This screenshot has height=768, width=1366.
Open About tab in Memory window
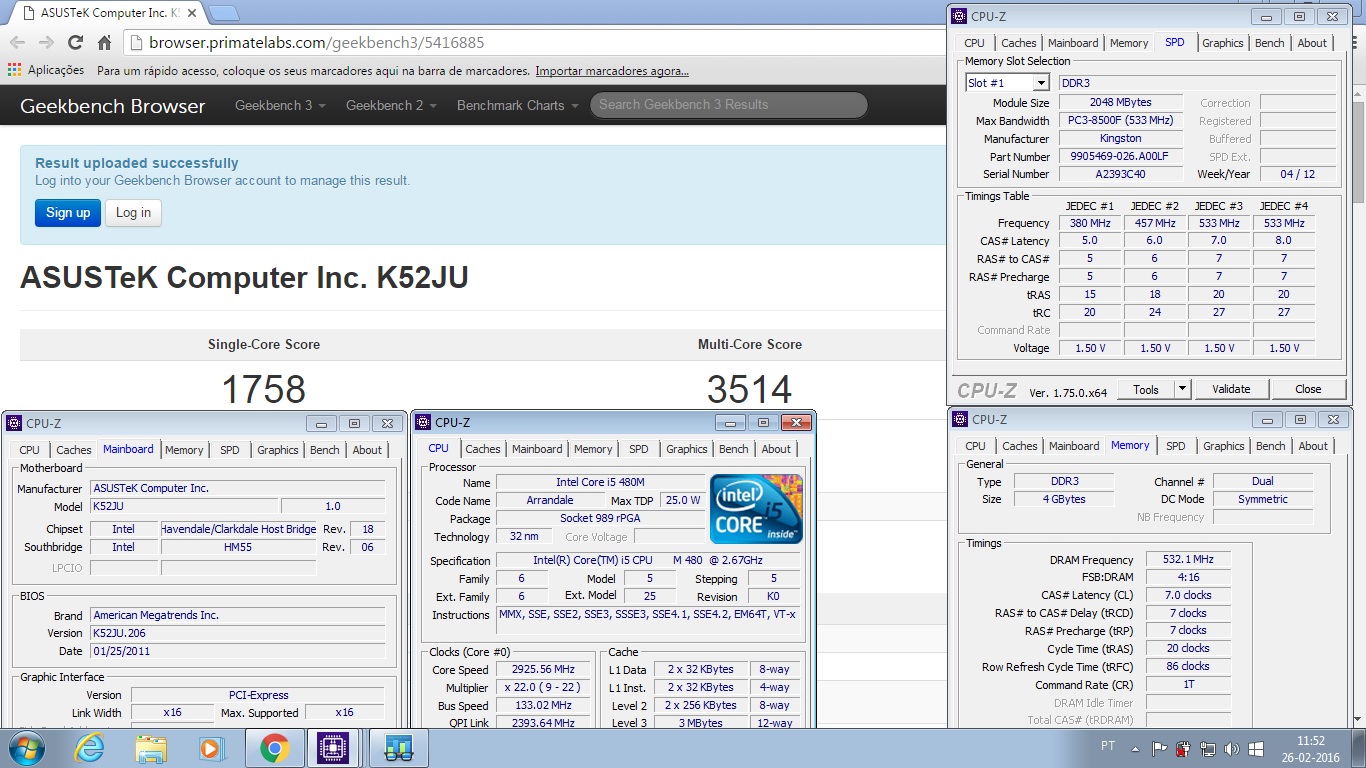point(1313,446)
